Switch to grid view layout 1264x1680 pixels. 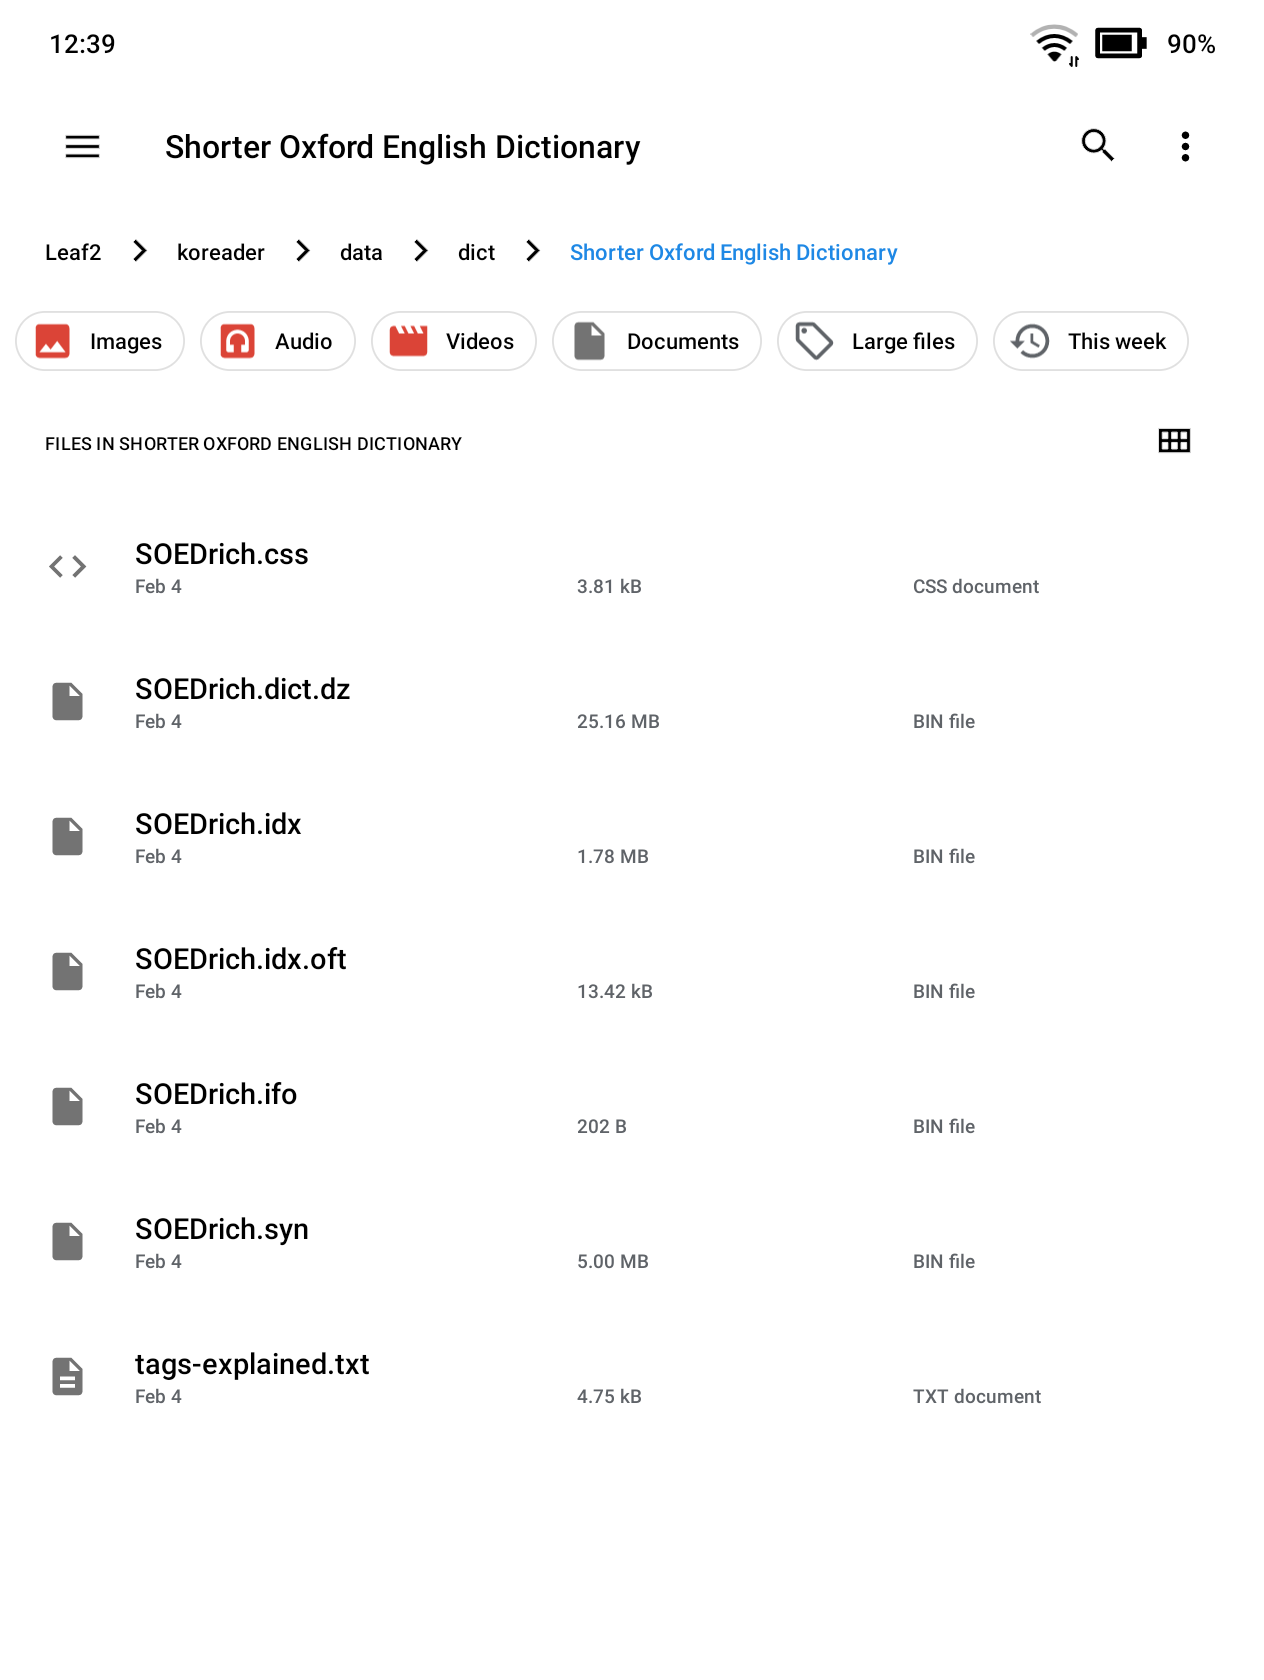click(1174, 441)
